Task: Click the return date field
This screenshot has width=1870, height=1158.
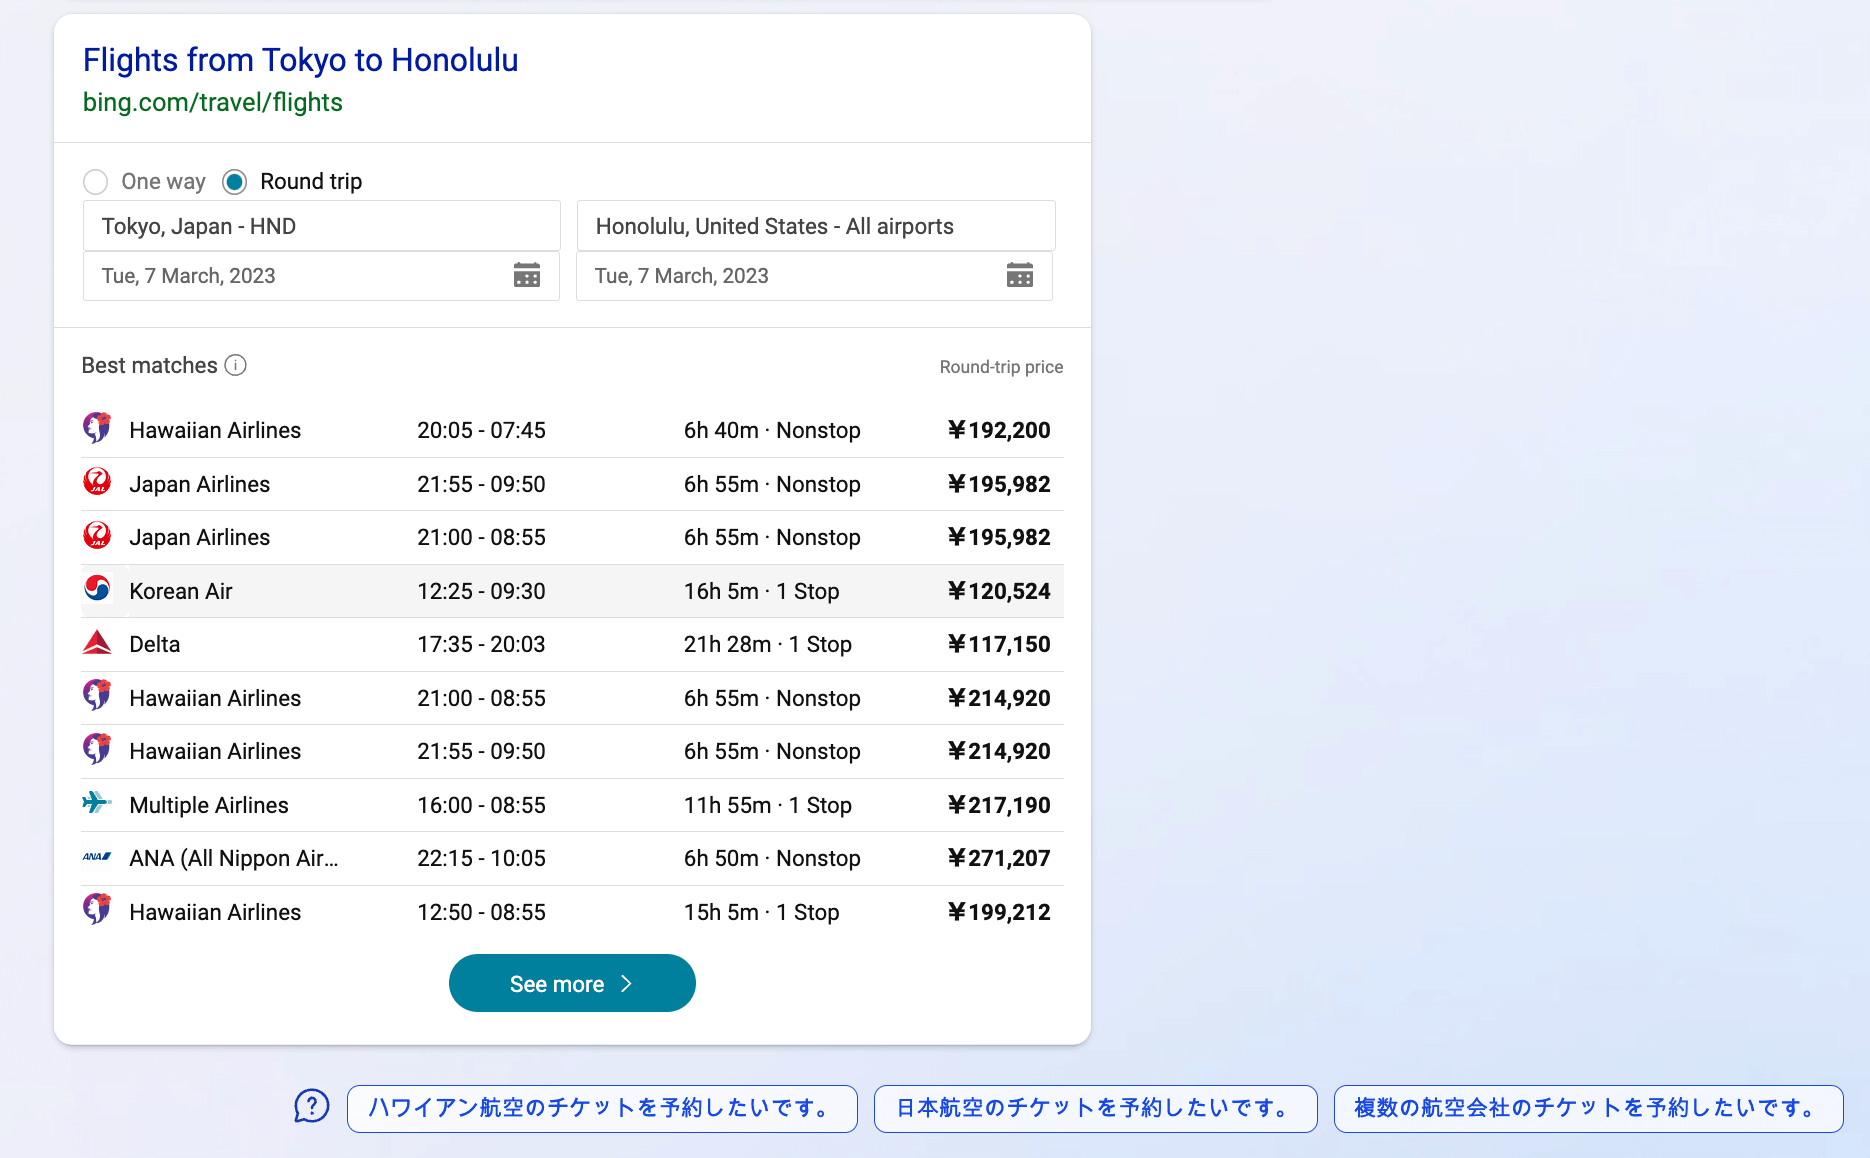Action: point(814,276)
